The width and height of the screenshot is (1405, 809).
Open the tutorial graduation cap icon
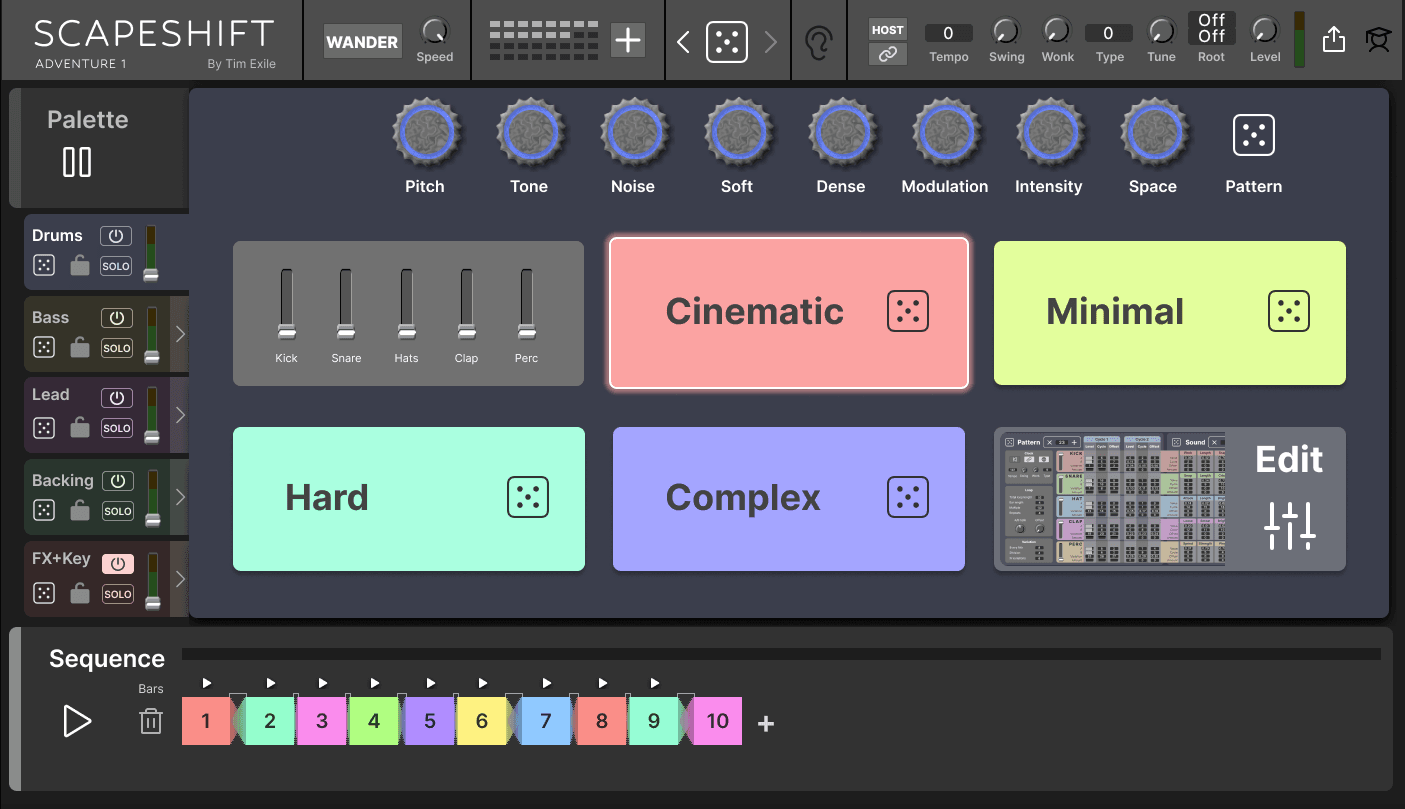1379,40
